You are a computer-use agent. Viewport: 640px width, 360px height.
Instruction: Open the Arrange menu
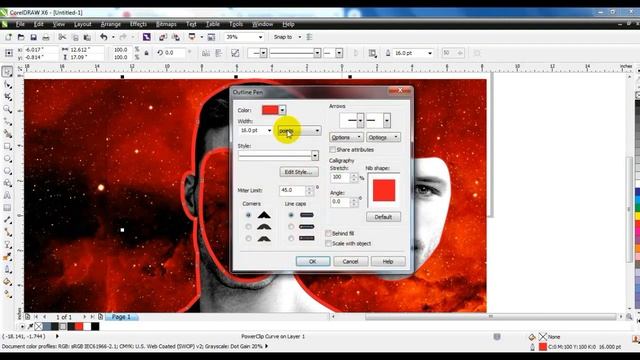110,24
